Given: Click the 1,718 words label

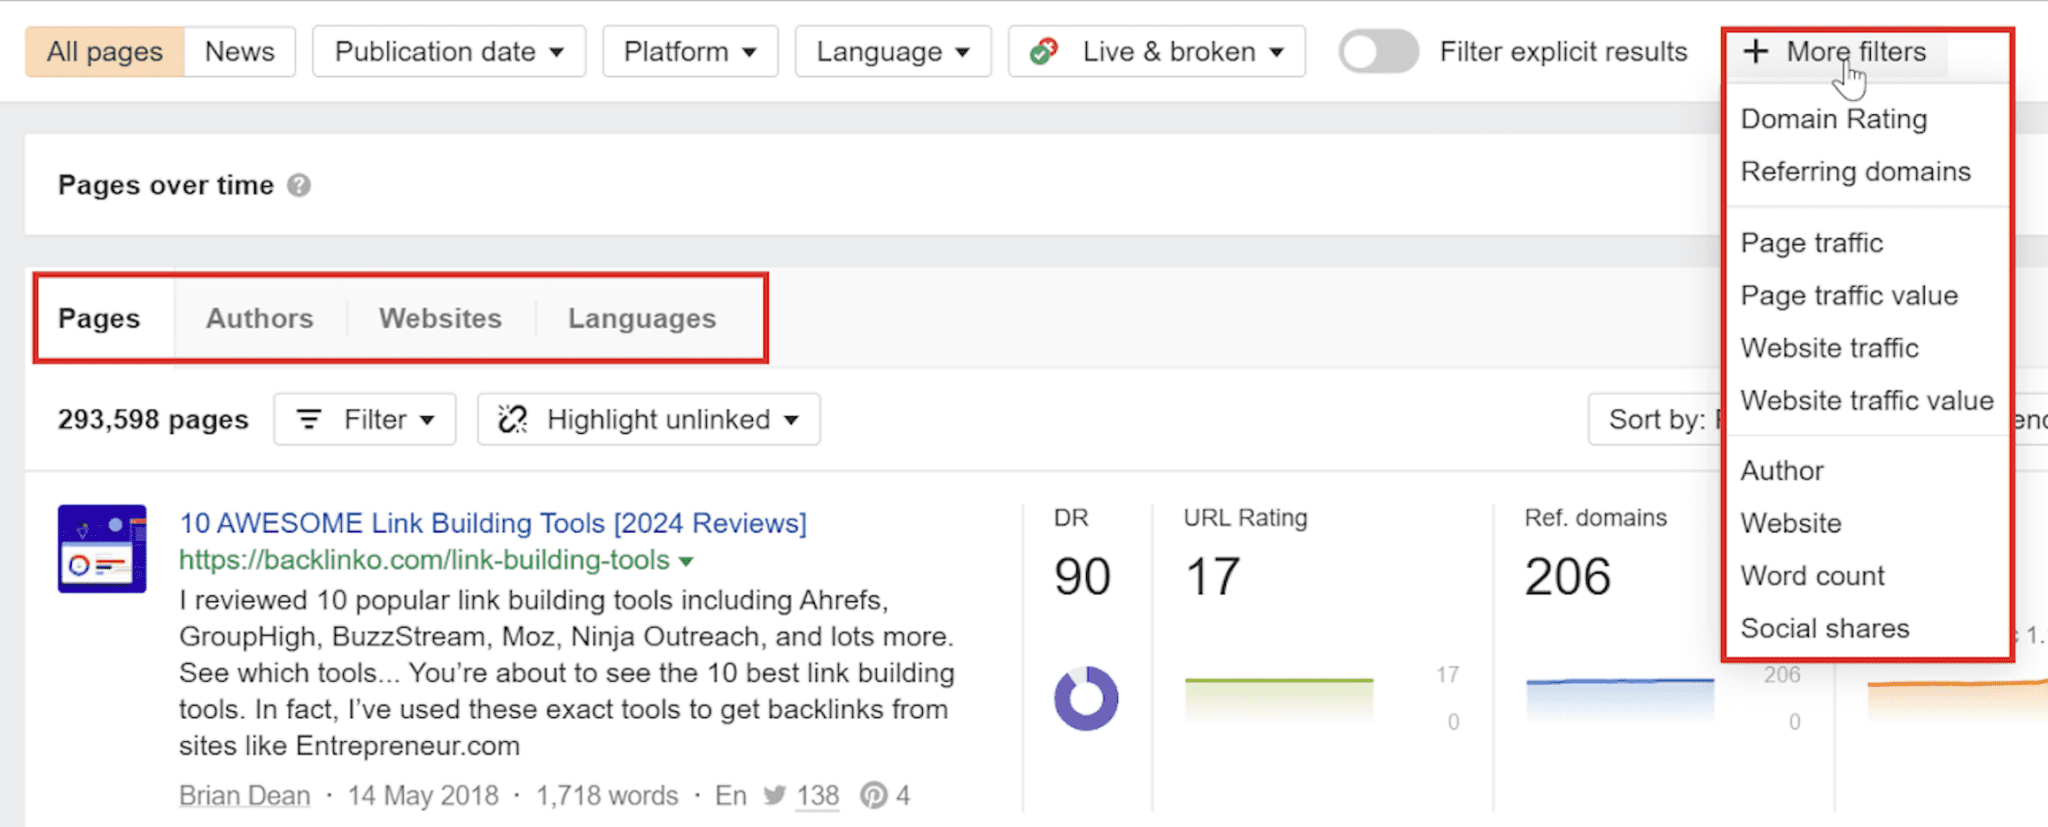Looking at the screenshot, I should pyautogui.click(x=606, y=795).
